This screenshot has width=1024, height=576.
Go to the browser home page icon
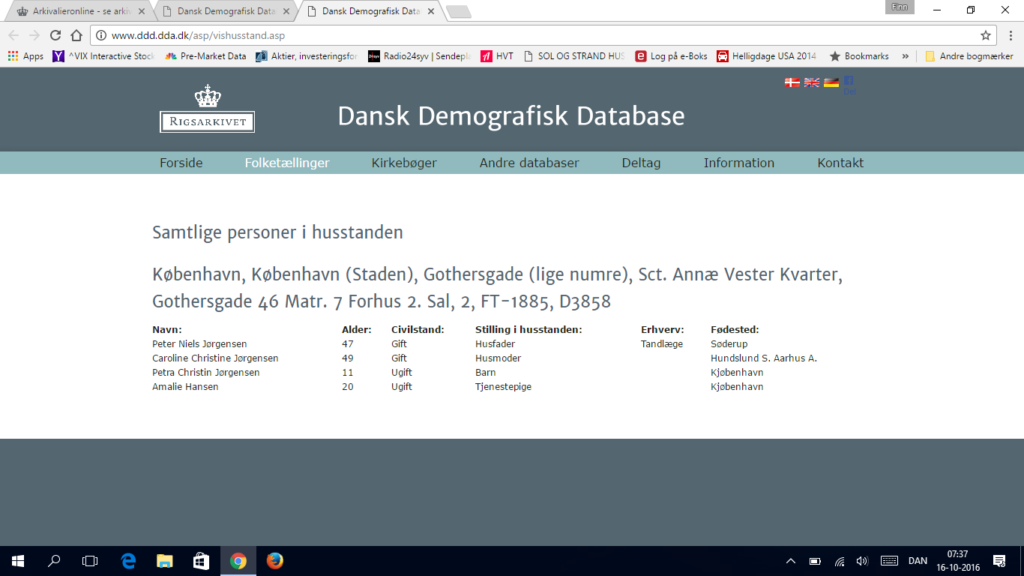tap(76, 35)
